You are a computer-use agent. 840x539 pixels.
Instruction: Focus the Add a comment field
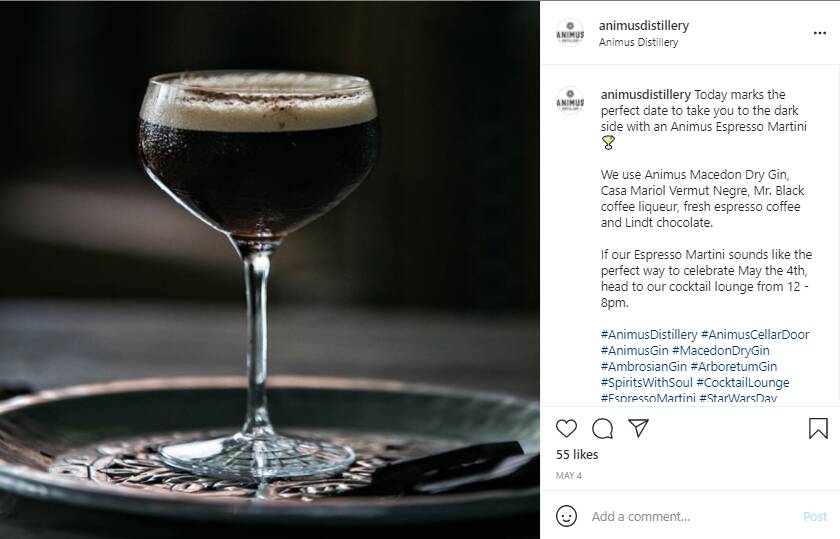(691, 516)
